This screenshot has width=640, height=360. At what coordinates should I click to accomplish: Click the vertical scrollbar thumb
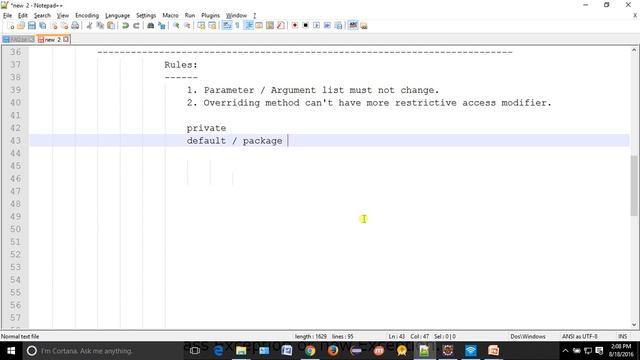coord(634,186)
